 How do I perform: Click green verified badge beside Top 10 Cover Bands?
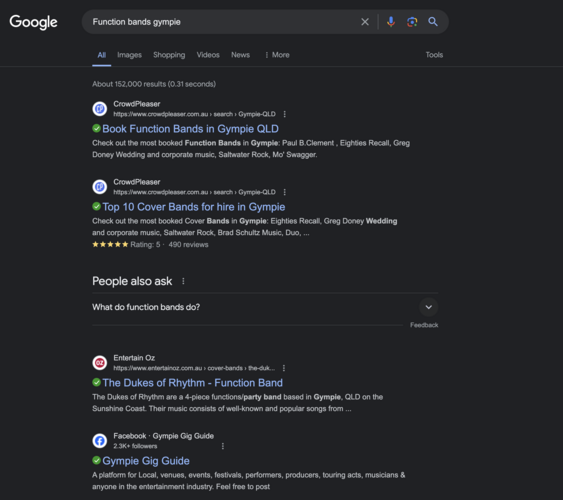pos(96,206)
